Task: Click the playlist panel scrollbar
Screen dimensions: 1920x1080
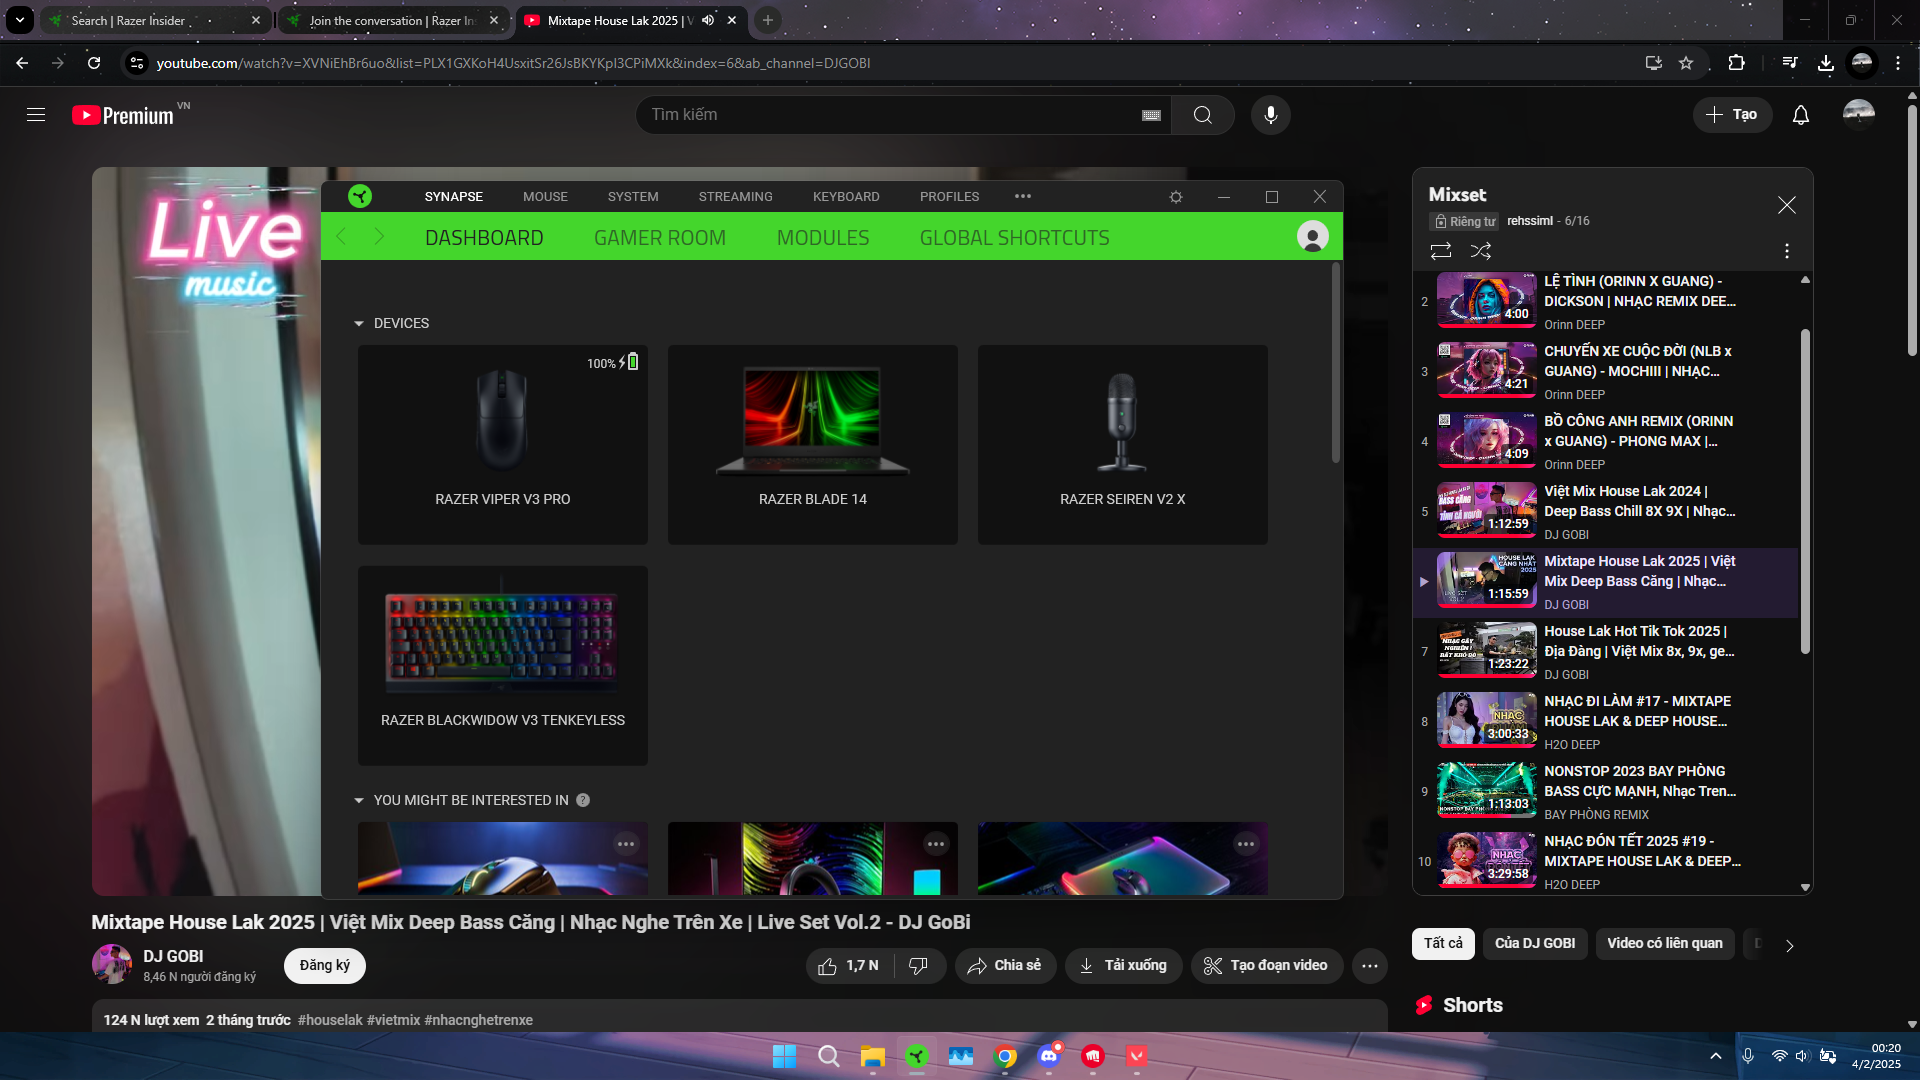Action: tap(1805, 490)
